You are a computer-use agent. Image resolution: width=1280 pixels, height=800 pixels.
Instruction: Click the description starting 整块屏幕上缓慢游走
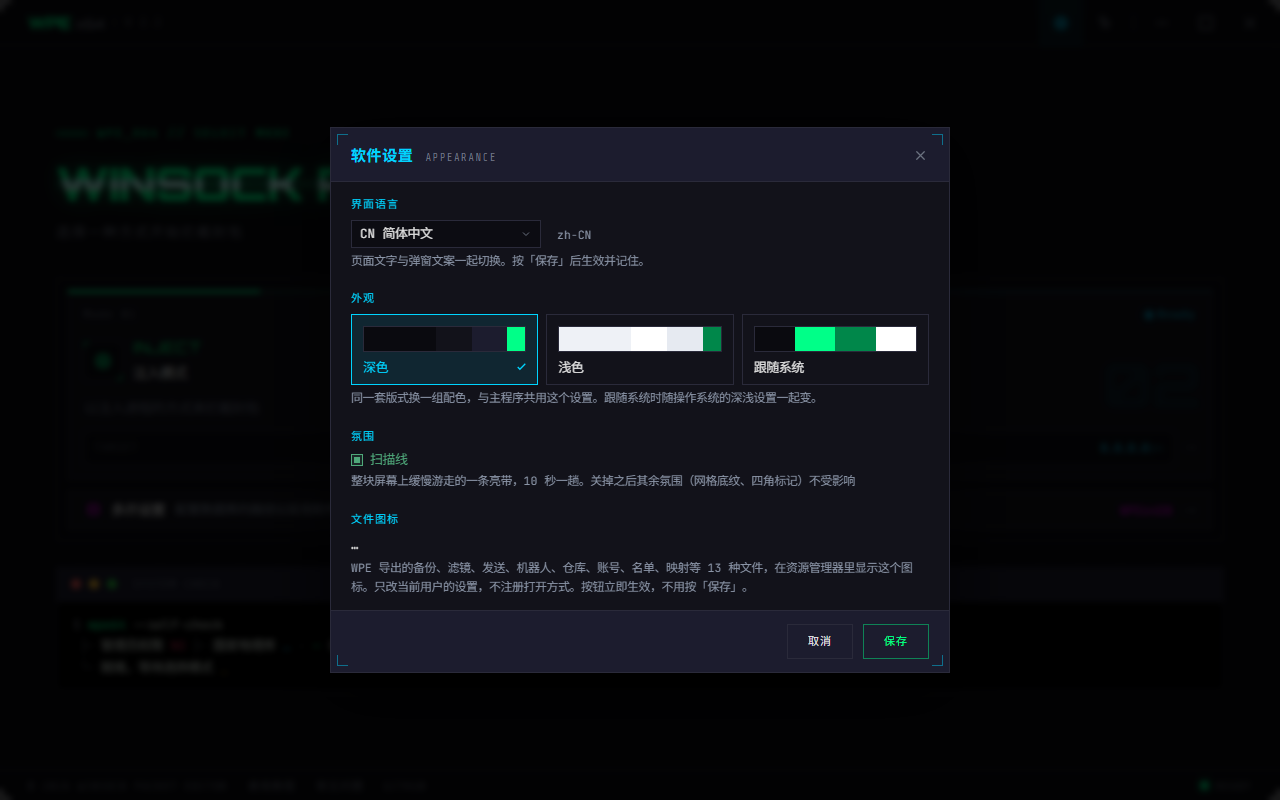coord(603,480)
